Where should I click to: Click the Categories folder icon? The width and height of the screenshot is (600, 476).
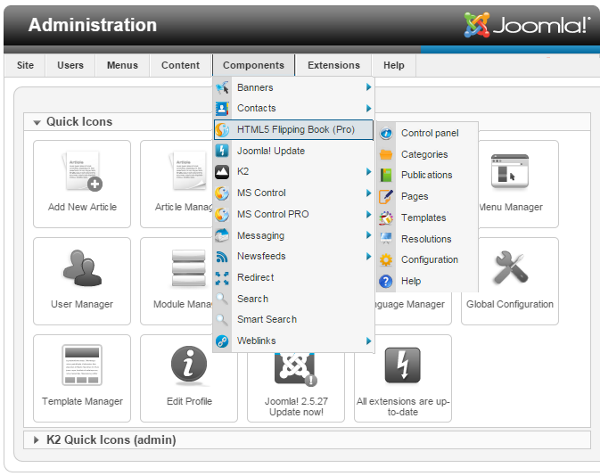coord(386,155)
